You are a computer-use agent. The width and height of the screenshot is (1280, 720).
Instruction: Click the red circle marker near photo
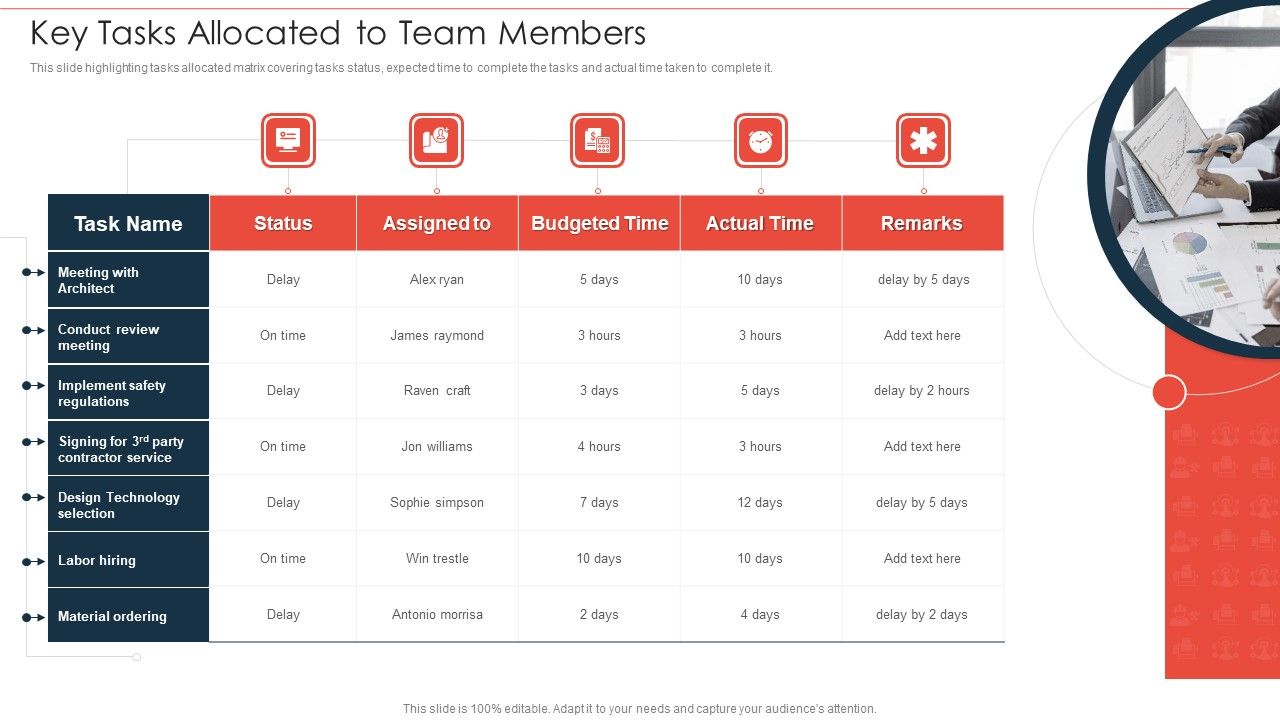(x=1169, y=392)
